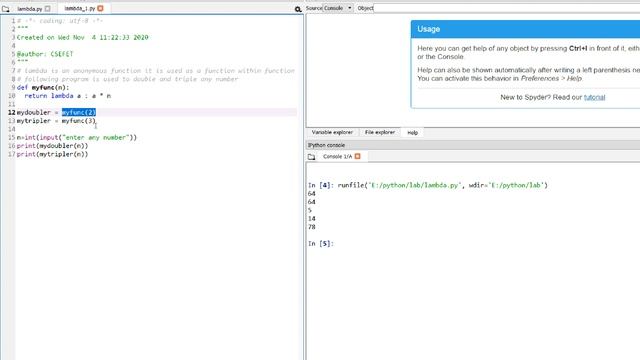The width and height of the screenshot is (640, 360).
Task: Select the lambda_1.py editor tab
Action: coord(80,8)
